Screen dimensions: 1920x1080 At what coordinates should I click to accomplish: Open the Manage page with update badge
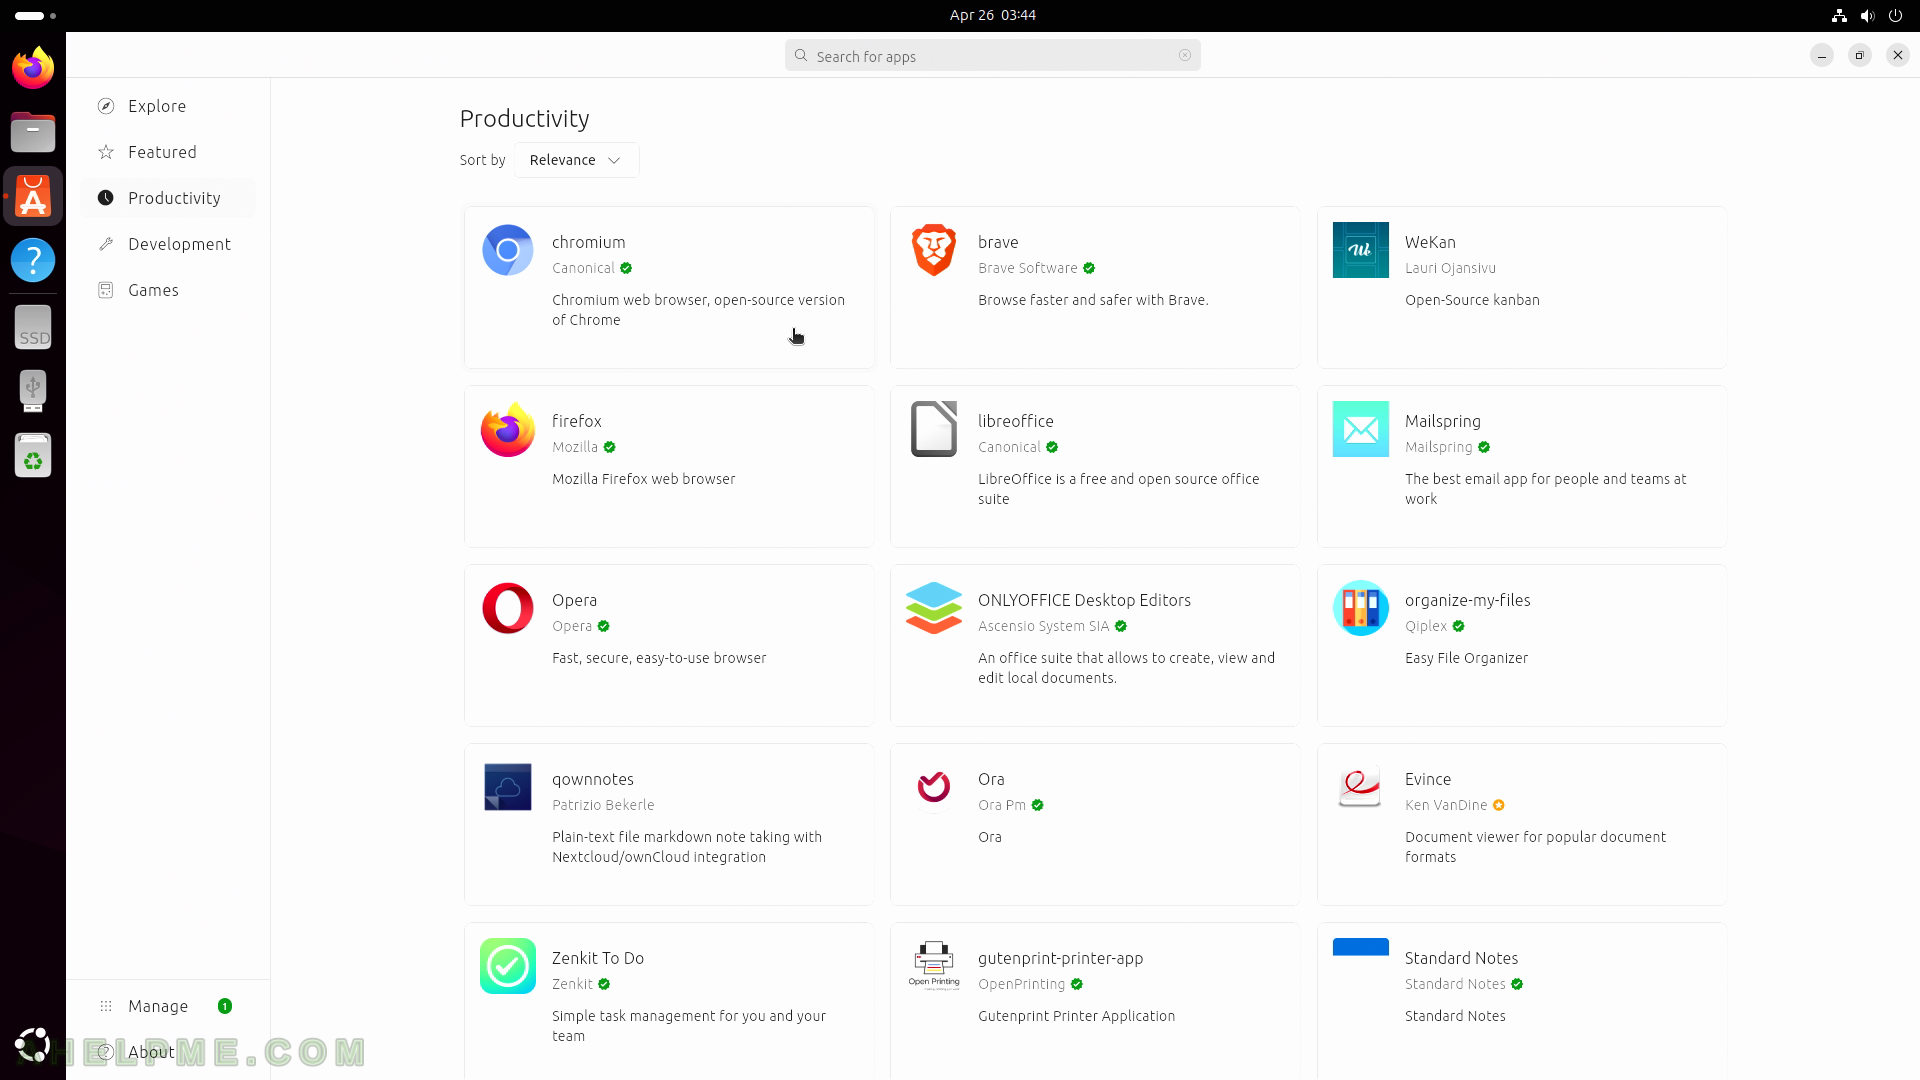click(168, 1006)
